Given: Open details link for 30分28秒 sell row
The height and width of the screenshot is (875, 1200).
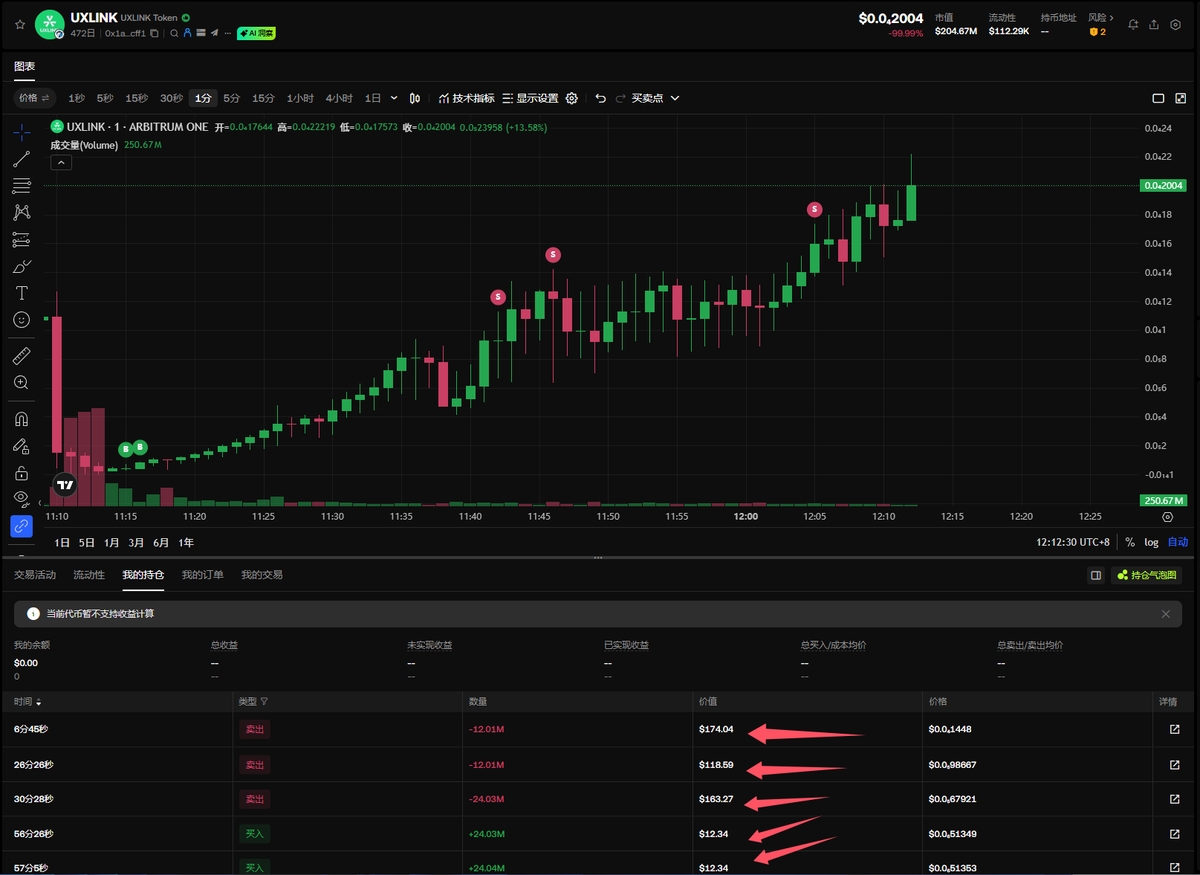Looking at the screenshot, I should pos(1175,799).
